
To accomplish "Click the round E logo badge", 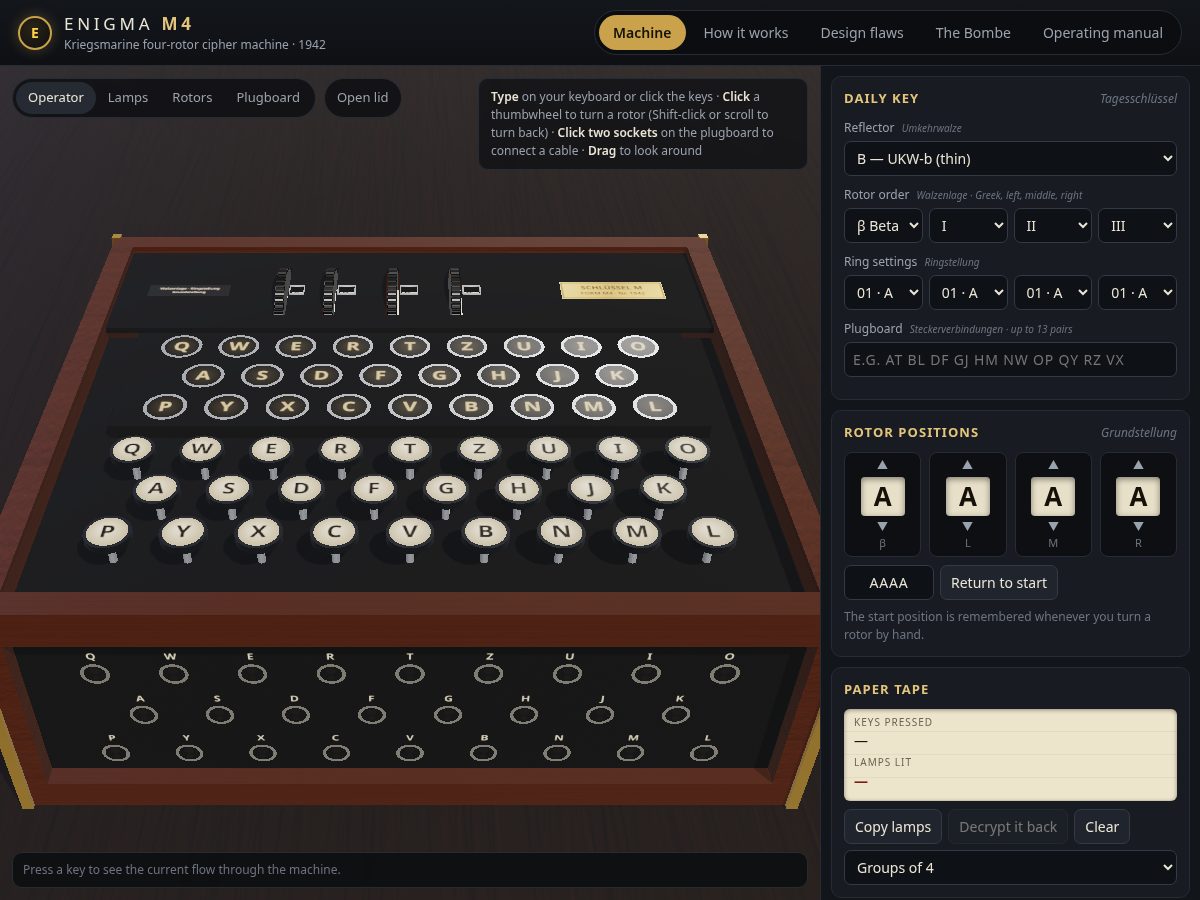I will tap(35, 33).
